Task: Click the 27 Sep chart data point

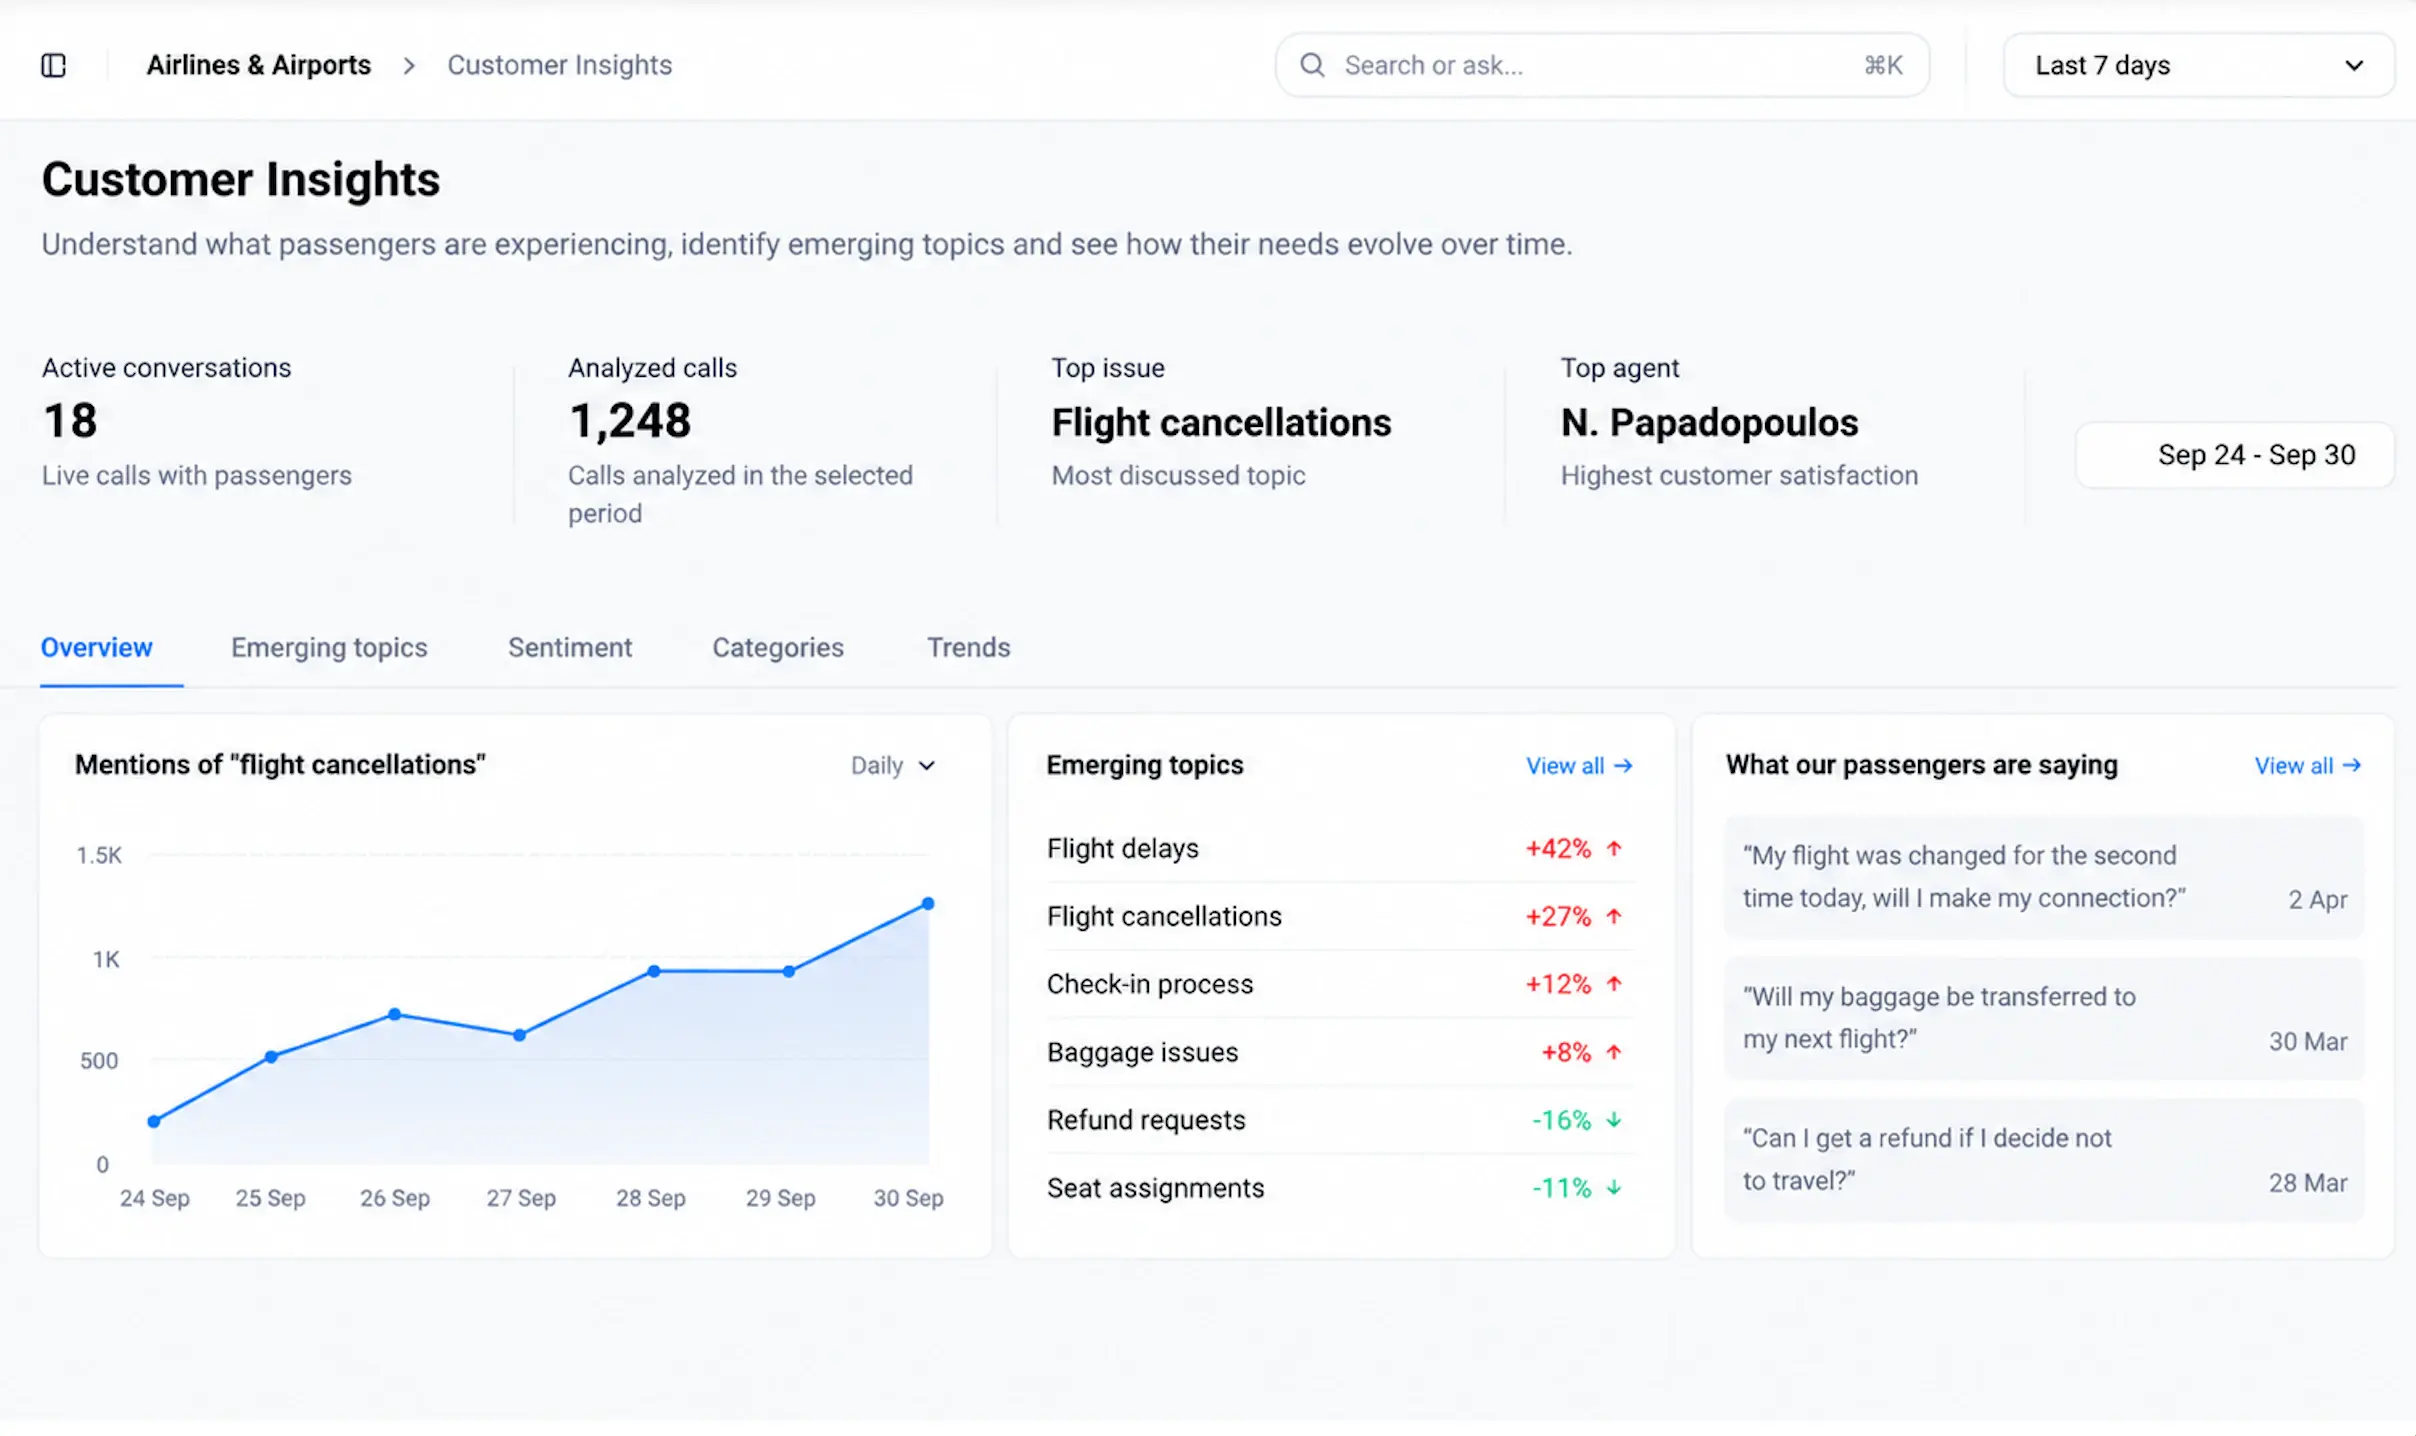Action: (520, 1035)
